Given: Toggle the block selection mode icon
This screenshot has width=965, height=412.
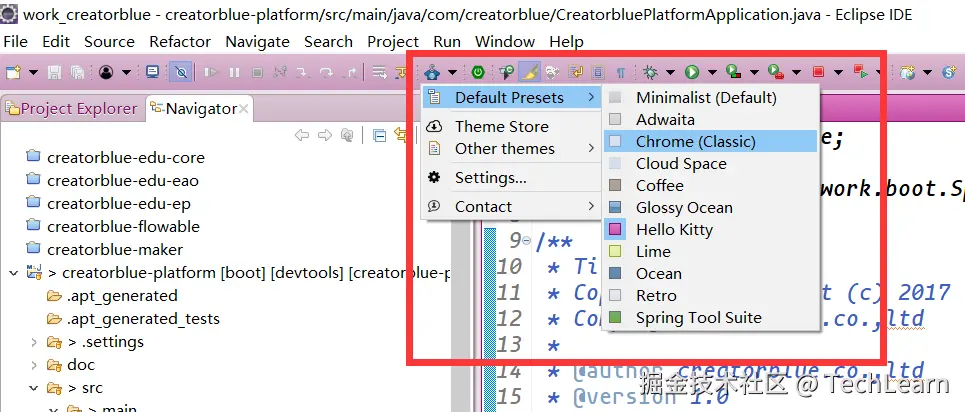Looking at the screenshot, I should (x=598, y=73).
